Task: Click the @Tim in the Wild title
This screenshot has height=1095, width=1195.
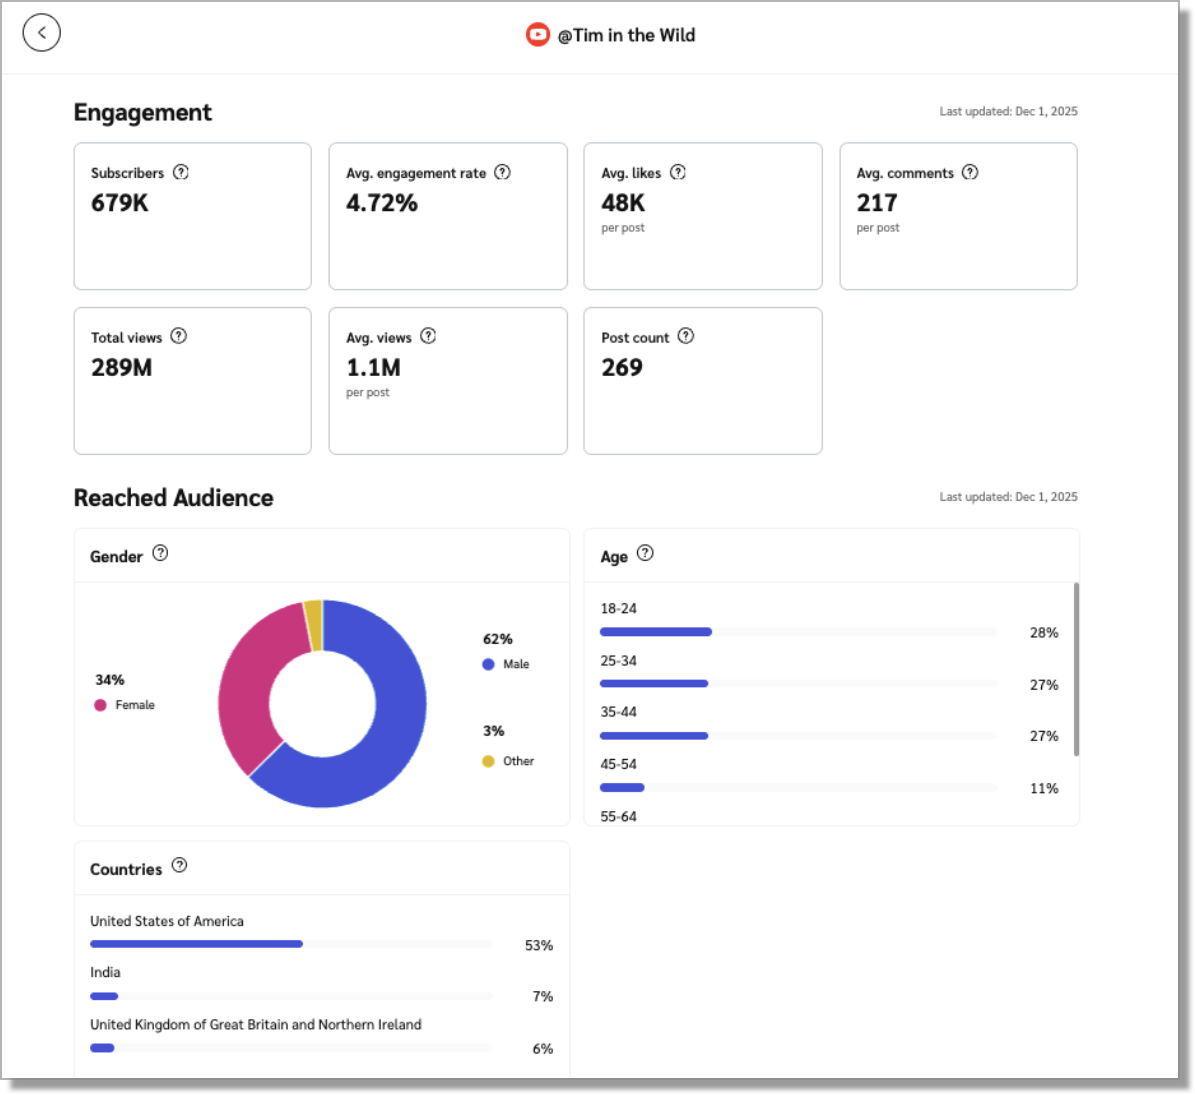Action: [x=626, y=35]
